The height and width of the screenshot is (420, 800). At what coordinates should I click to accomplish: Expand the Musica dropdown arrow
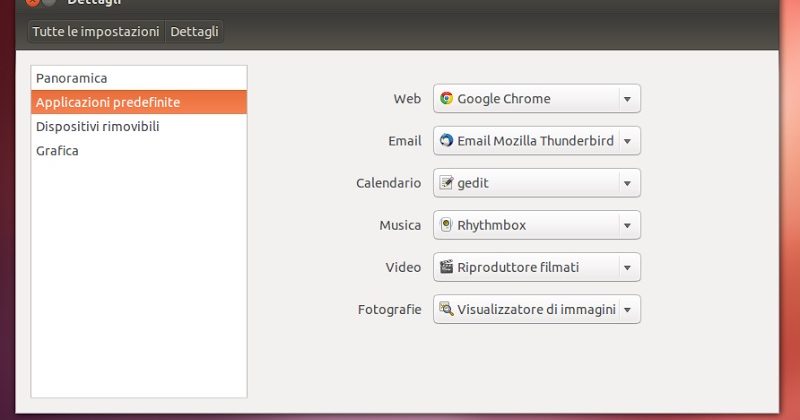[628, 226]
